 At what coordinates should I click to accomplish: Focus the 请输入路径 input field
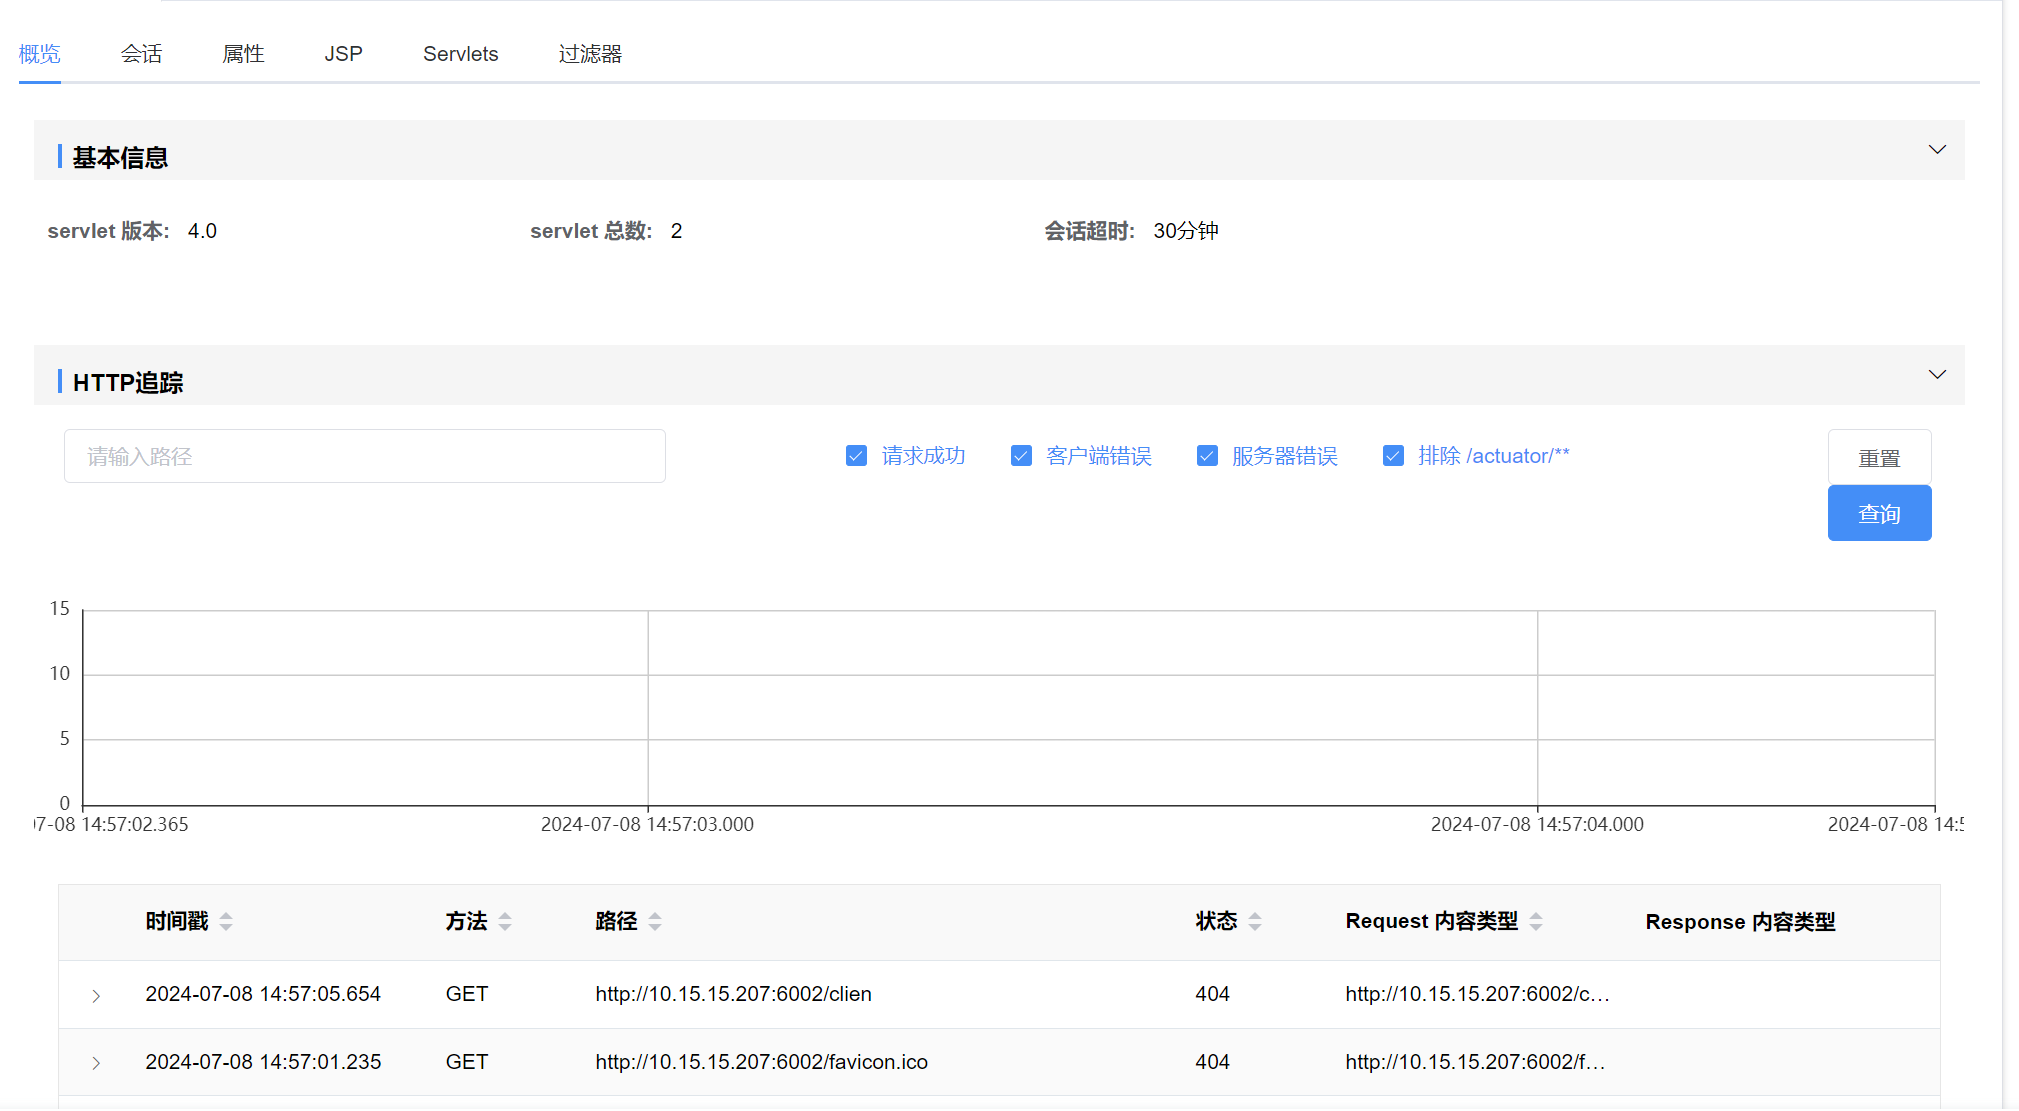pyautogui.click(x=365, y=456)
